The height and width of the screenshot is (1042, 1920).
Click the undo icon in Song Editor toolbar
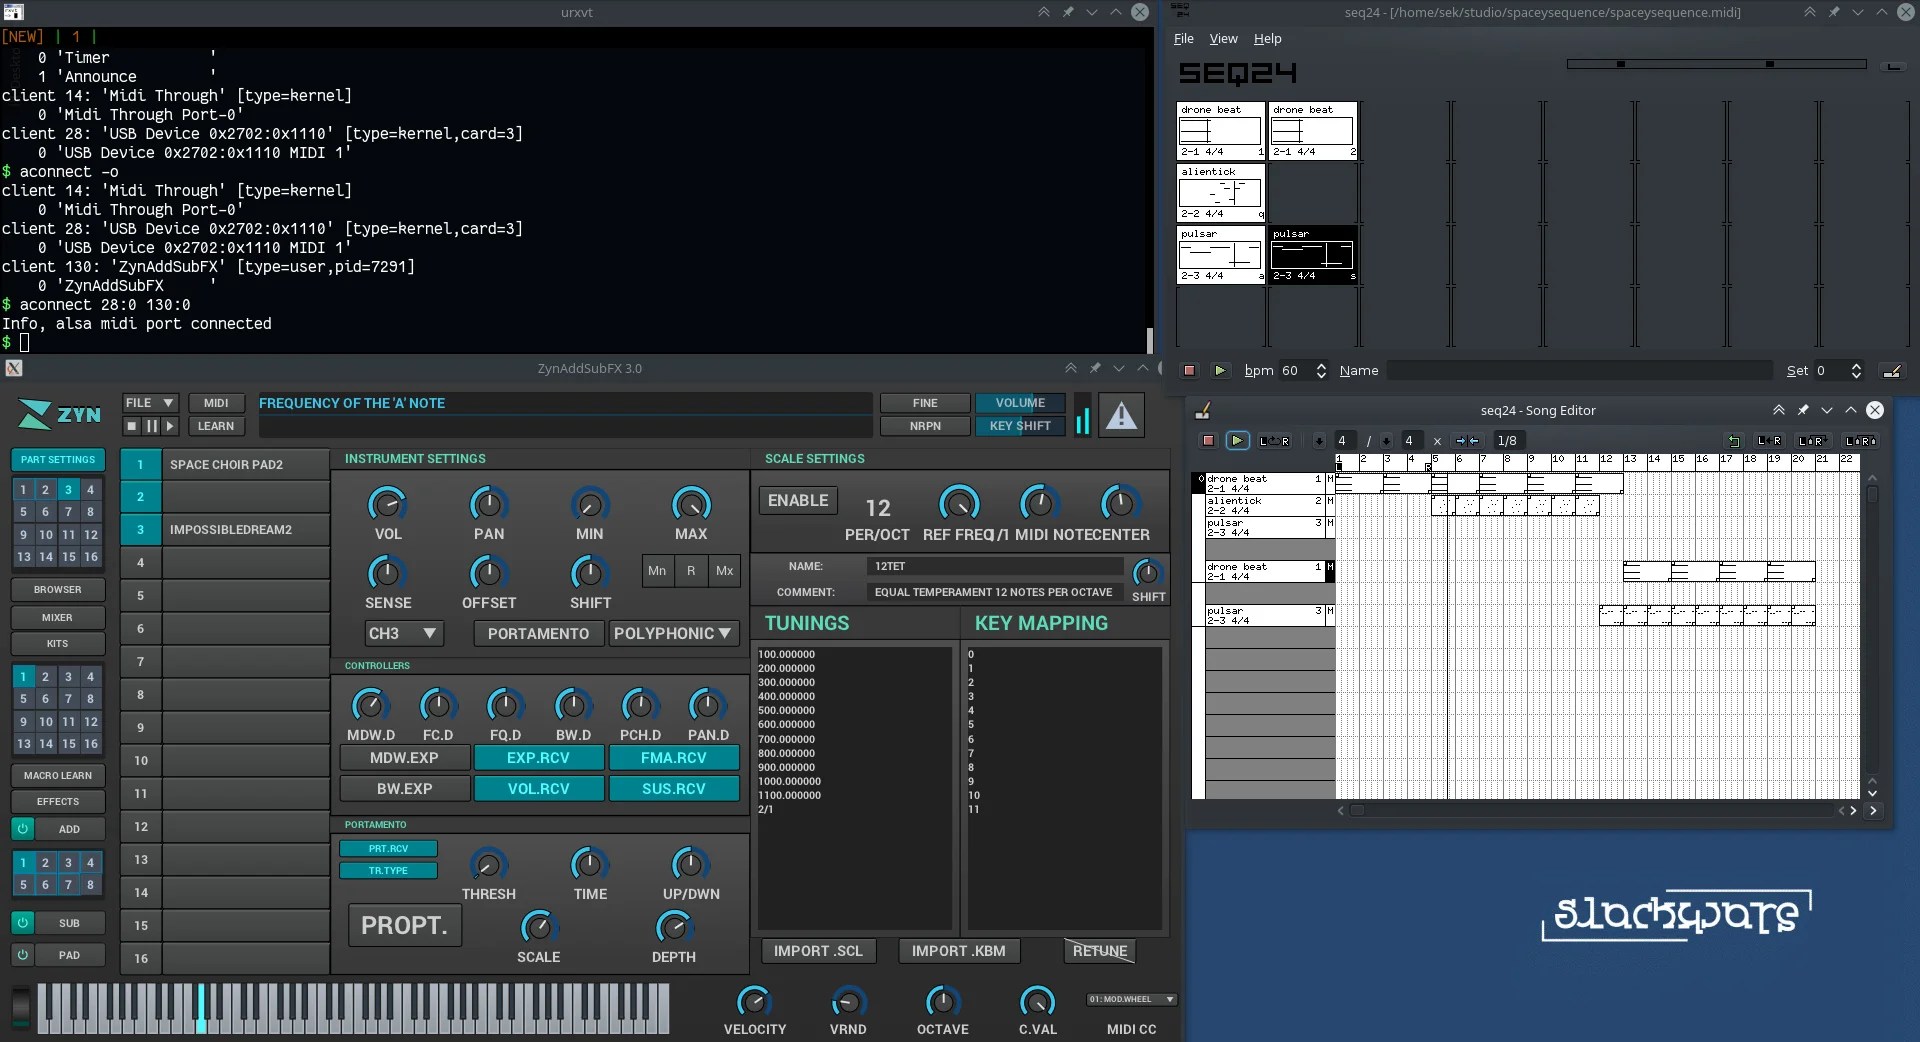(x=1734, y=441)
